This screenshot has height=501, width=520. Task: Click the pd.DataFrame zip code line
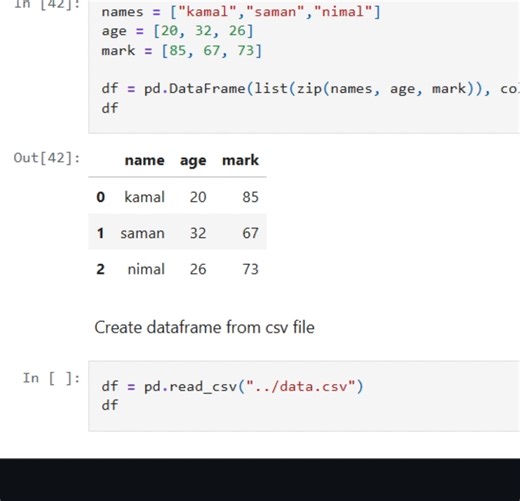(x=310, y=89)
